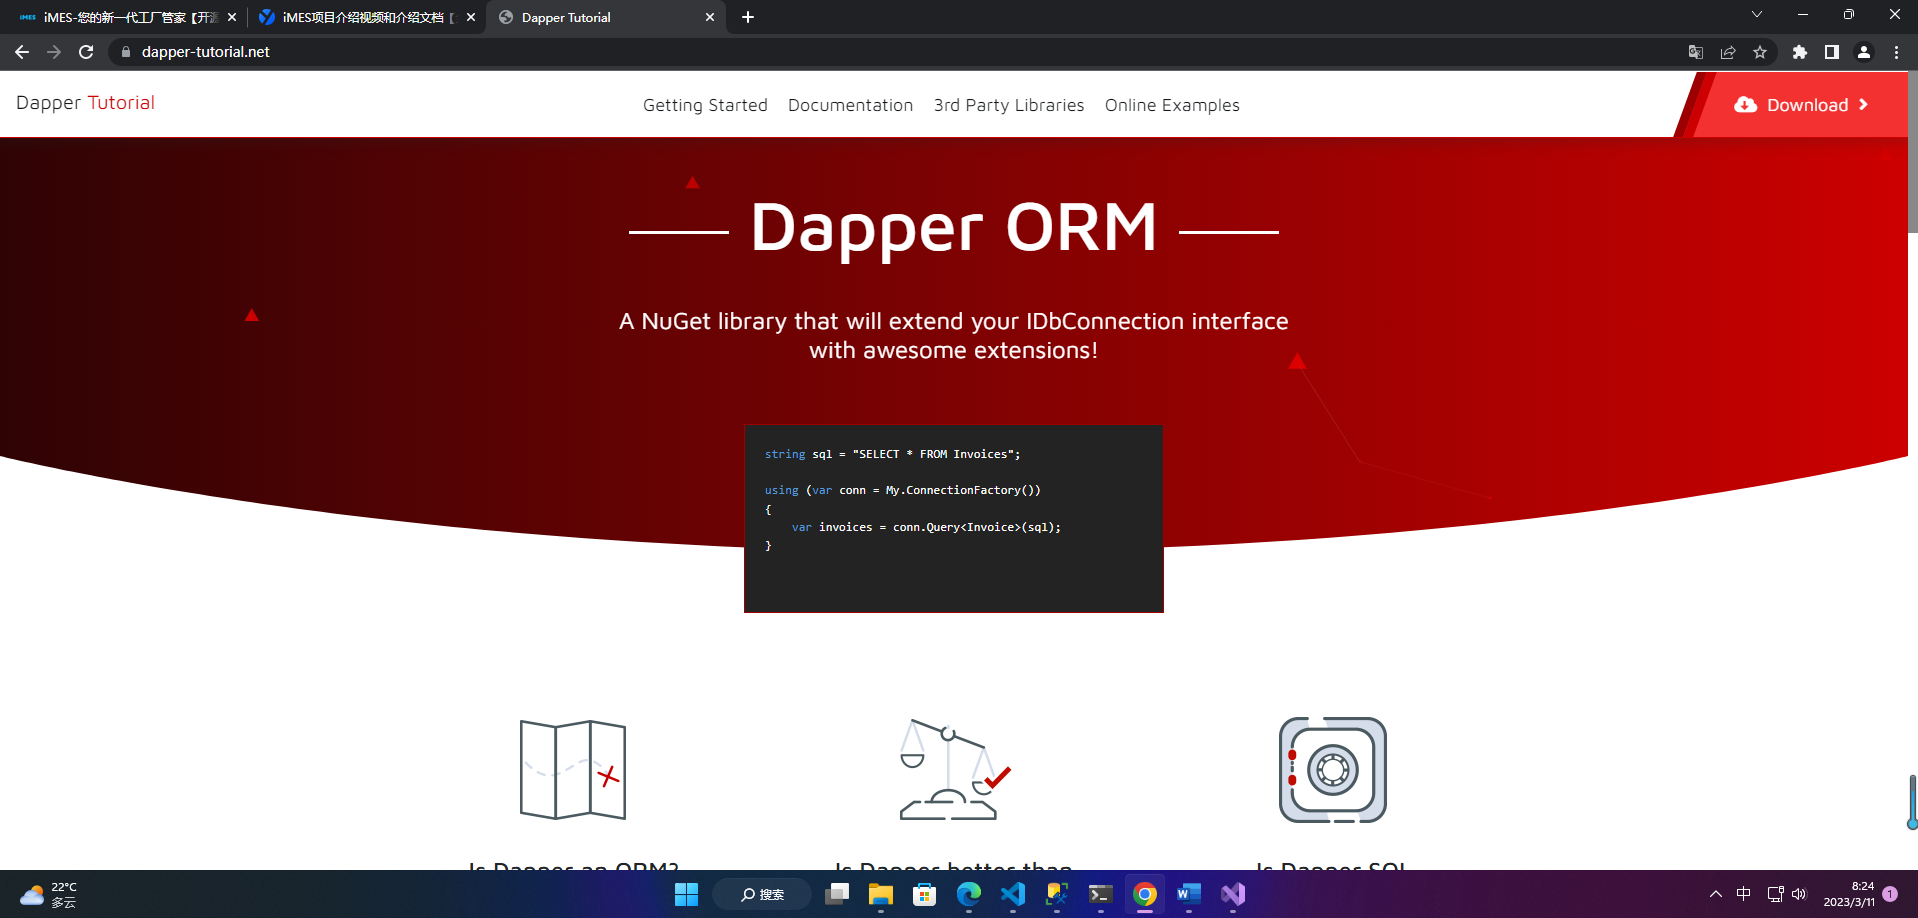
Task: Go back to the previous page
Action: pos(22,52)
